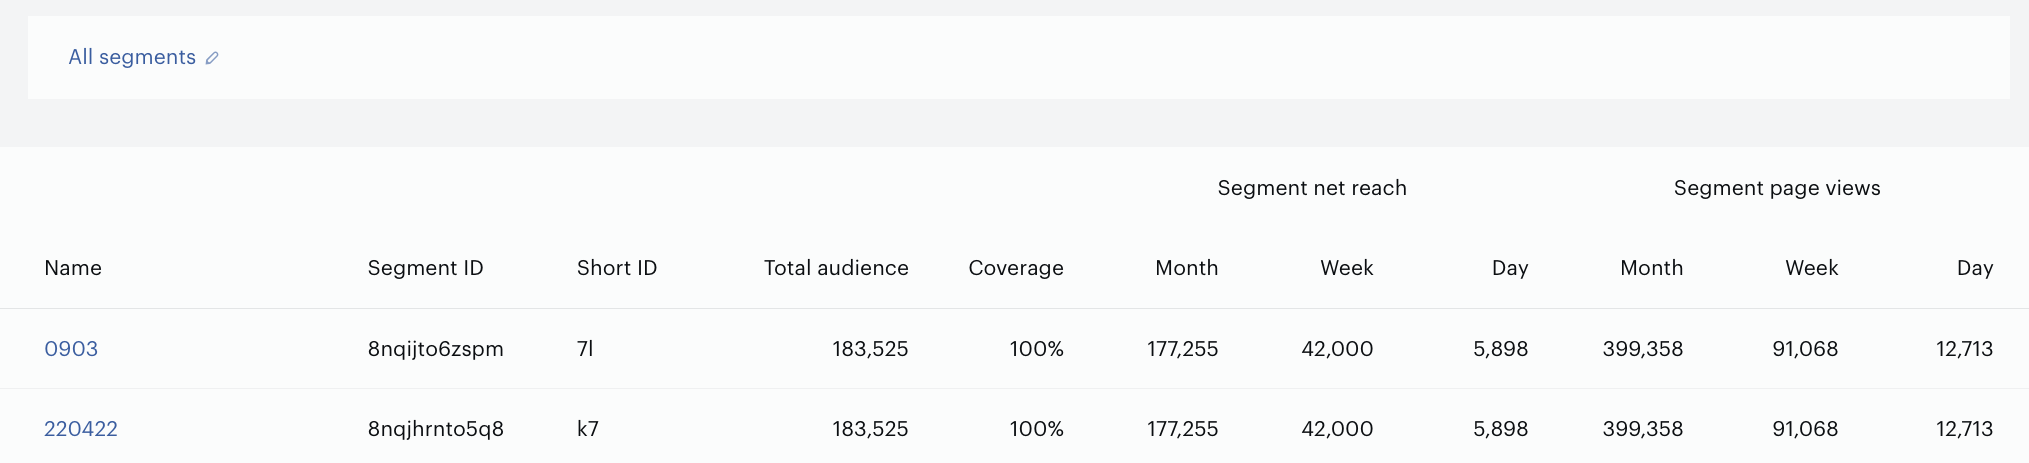
Task: Click Month header under Segment page views
Action: [x=1652, y=268]
